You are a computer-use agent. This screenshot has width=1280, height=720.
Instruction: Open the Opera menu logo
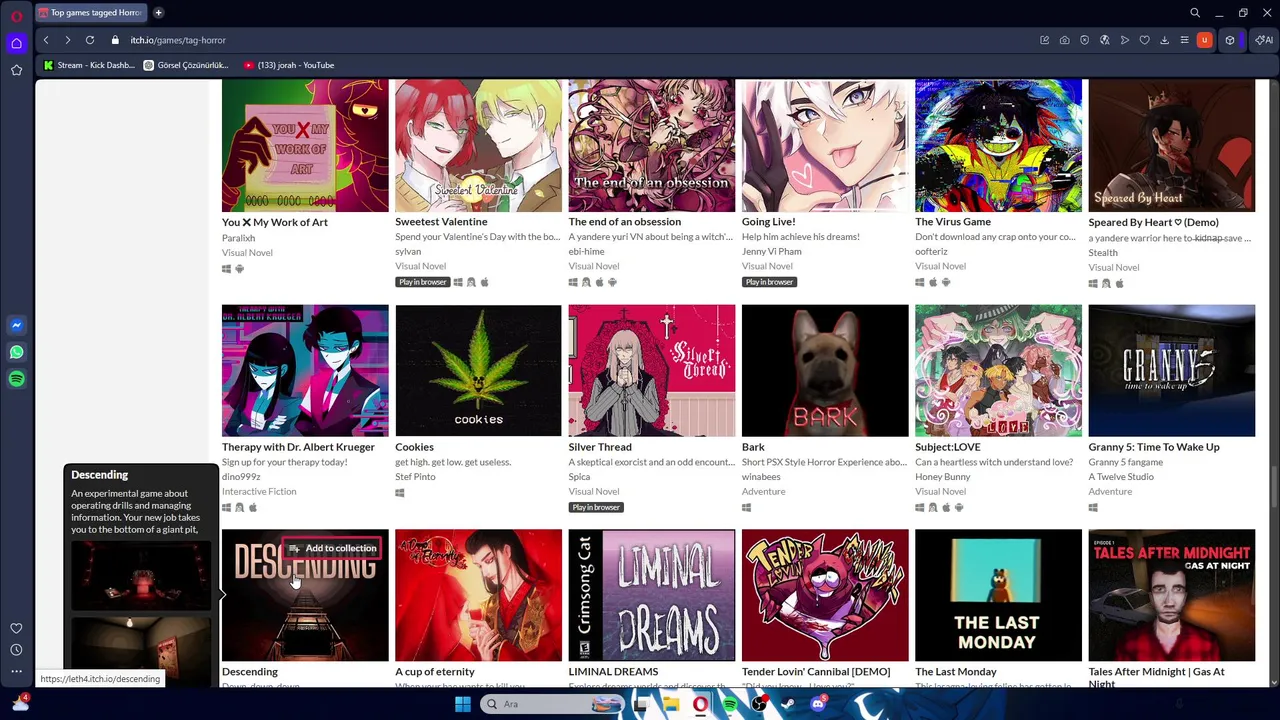click(x=16, y=14)
